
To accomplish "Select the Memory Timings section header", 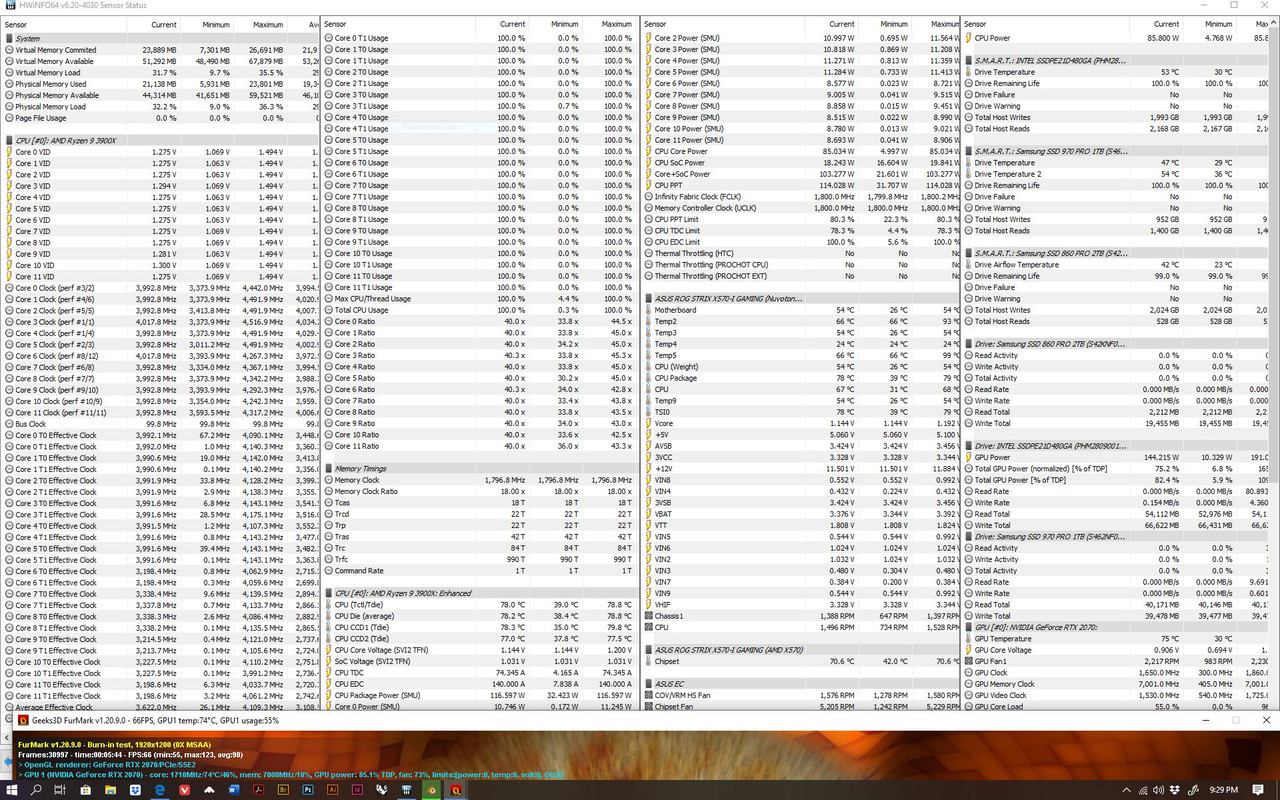I will click(480, 468).
